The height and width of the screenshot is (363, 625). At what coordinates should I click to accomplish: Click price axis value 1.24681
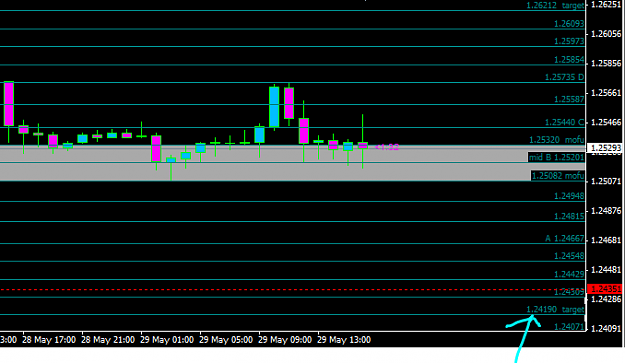(x=606, y=241)
